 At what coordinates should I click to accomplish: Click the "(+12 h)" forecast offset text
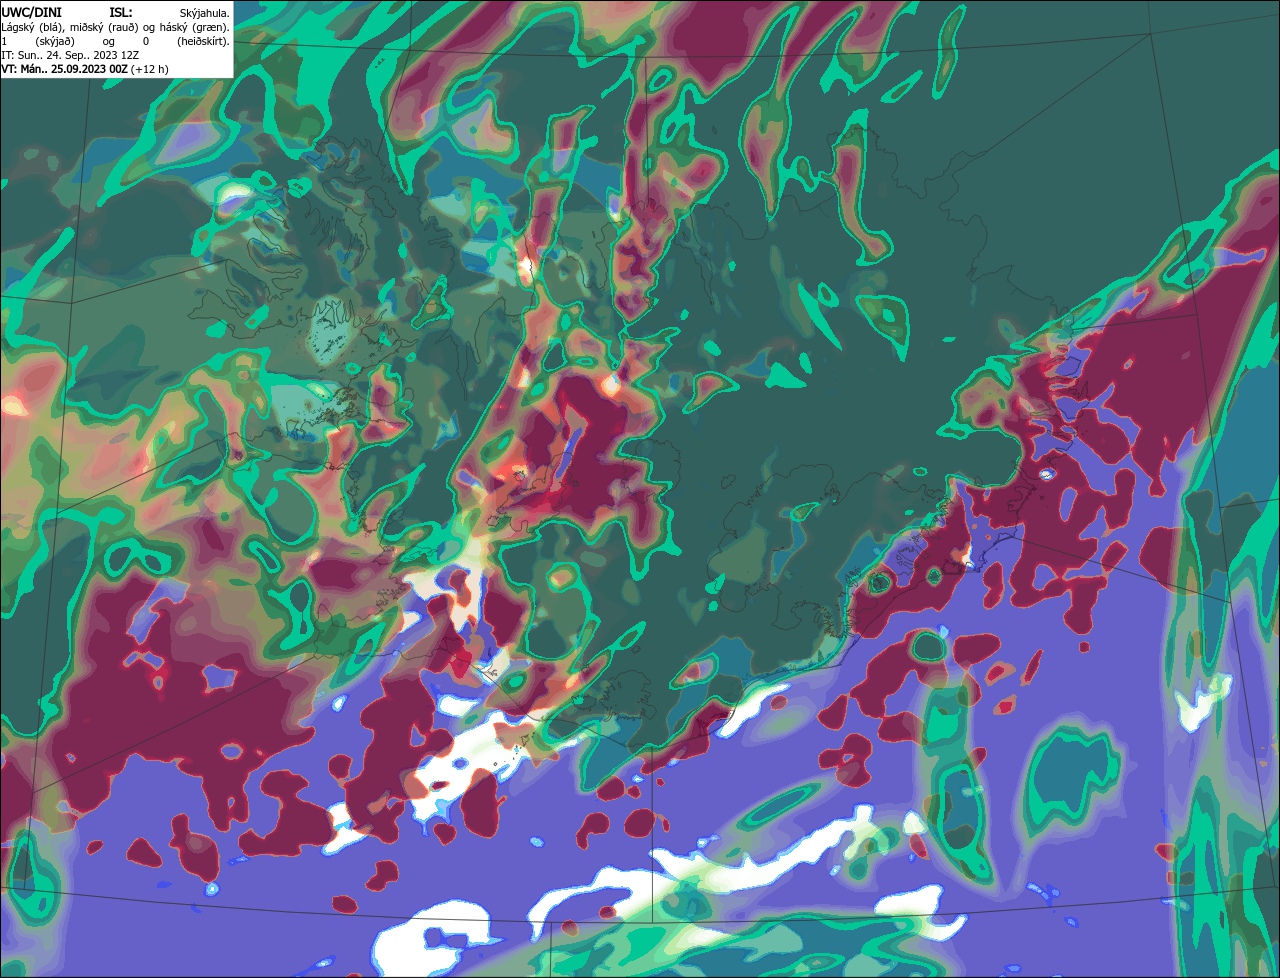[x=149, y=70]
